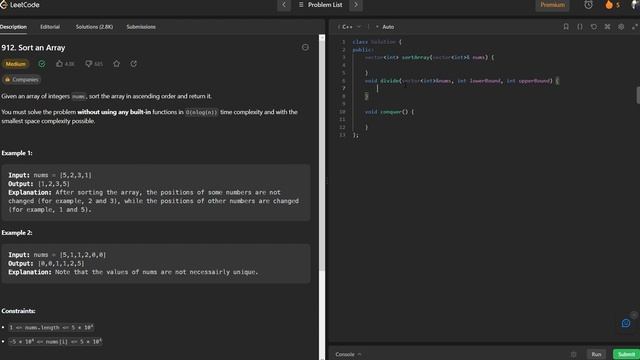The image size is (640, 360).
Task: Toggle fullscreen editor icon
Action: [635, 27]
